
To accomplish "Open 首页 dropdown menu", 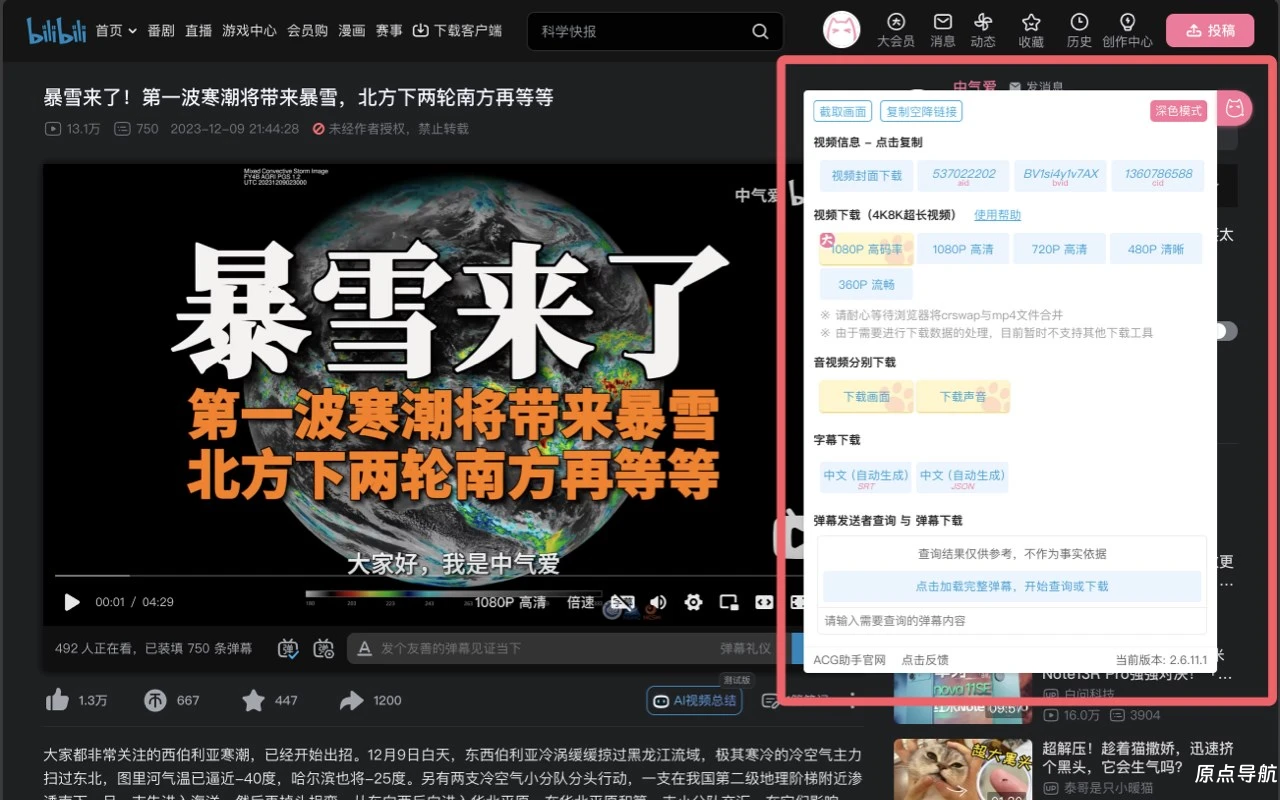I will click(x=116, y=31).
